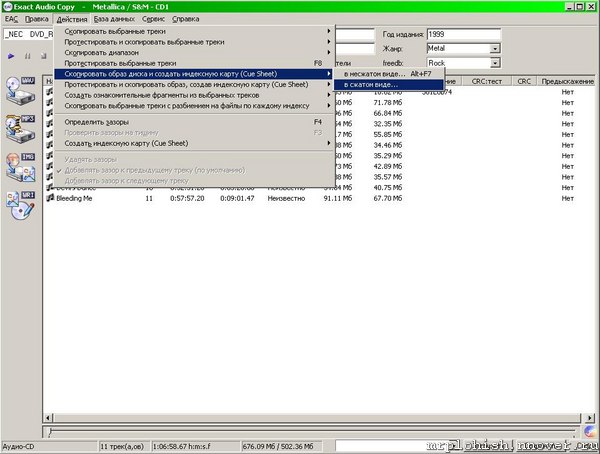600x454 pixels.
Task: Choose Протестировать и скопировать выбранные треки
Action: coord(194,42)
